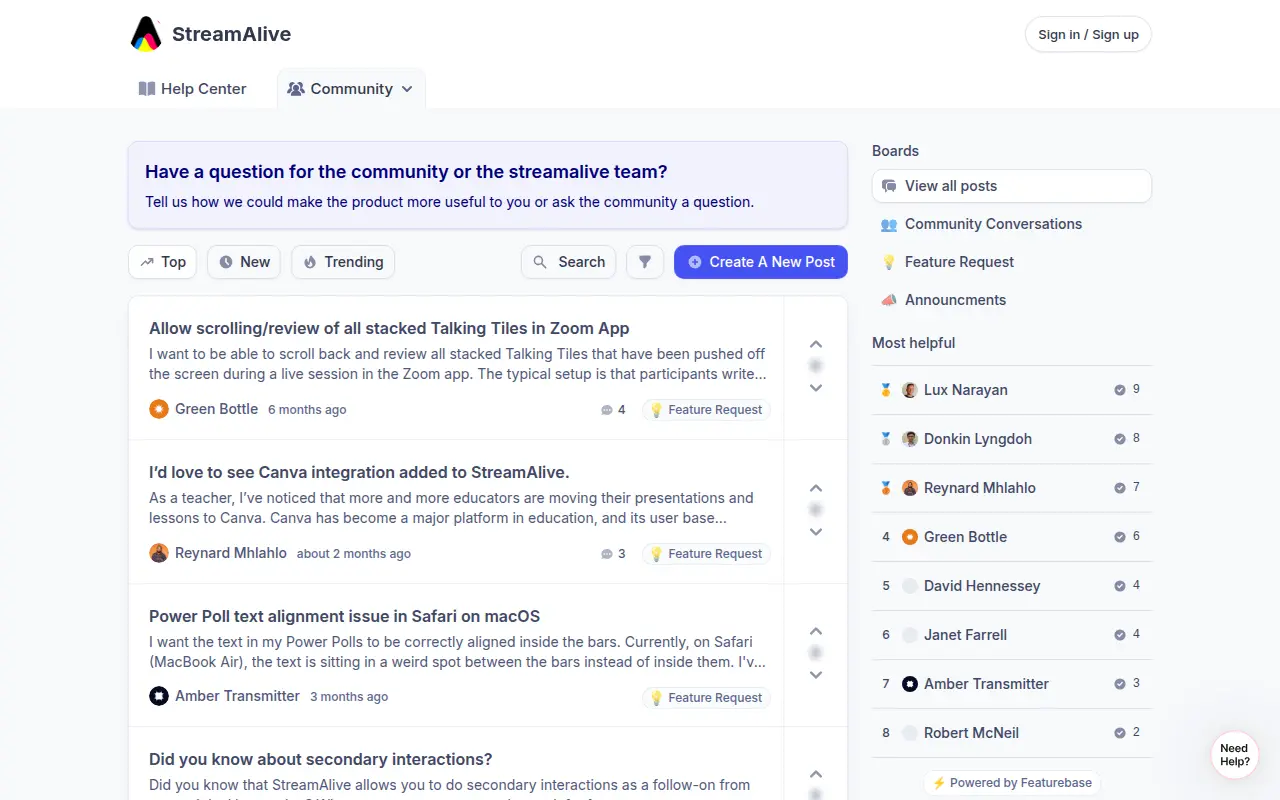The image size is (1280, 800).
Task: Downvote the Power Poll text alignment post
Action: point(816,675)
